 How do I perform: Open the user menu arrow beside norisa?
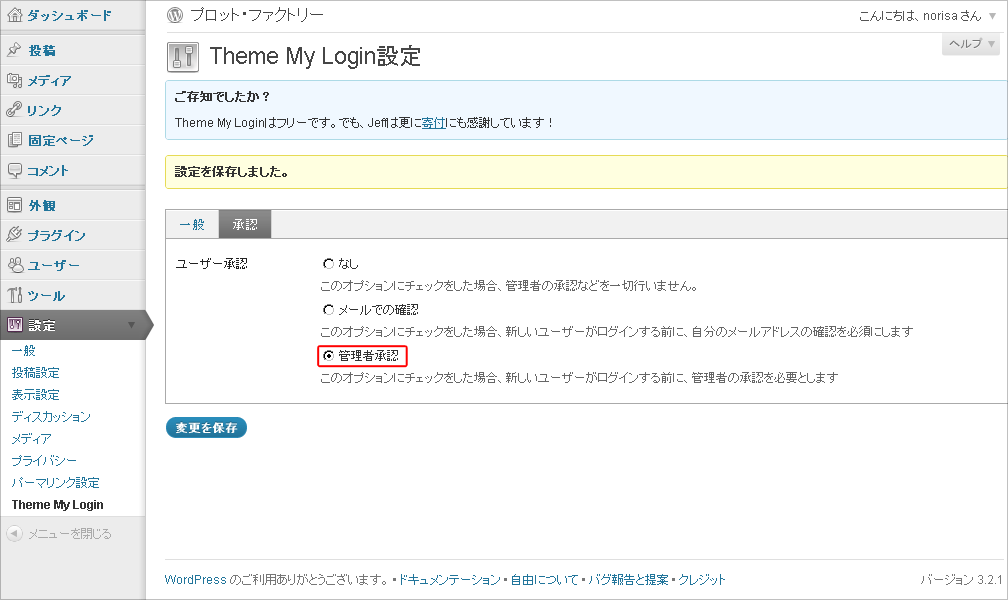tap(993, 15)
